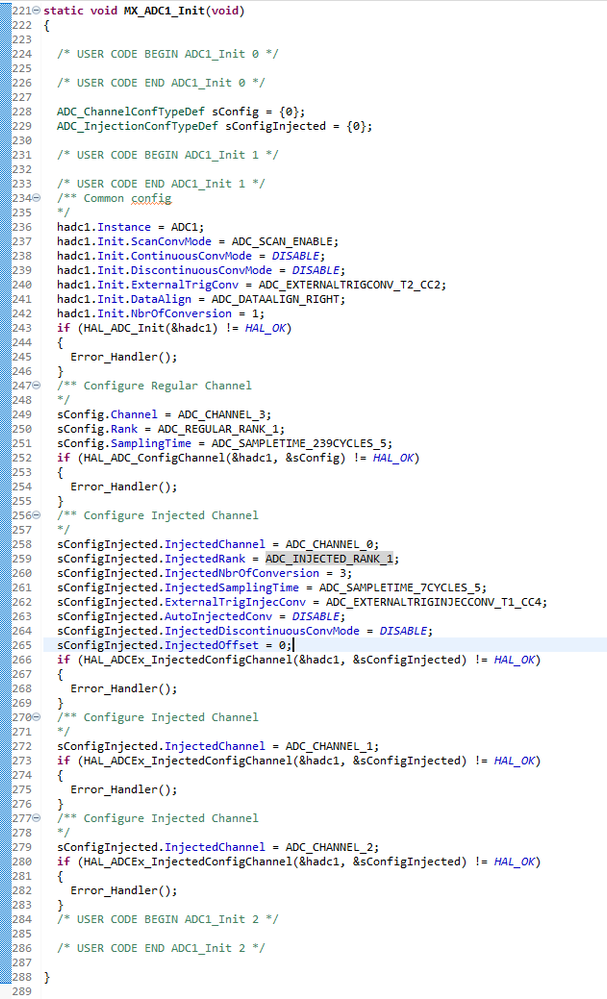
Task: Click HAL_ADC_ConfigChannel call on line 252
Action: pos(154,457)
